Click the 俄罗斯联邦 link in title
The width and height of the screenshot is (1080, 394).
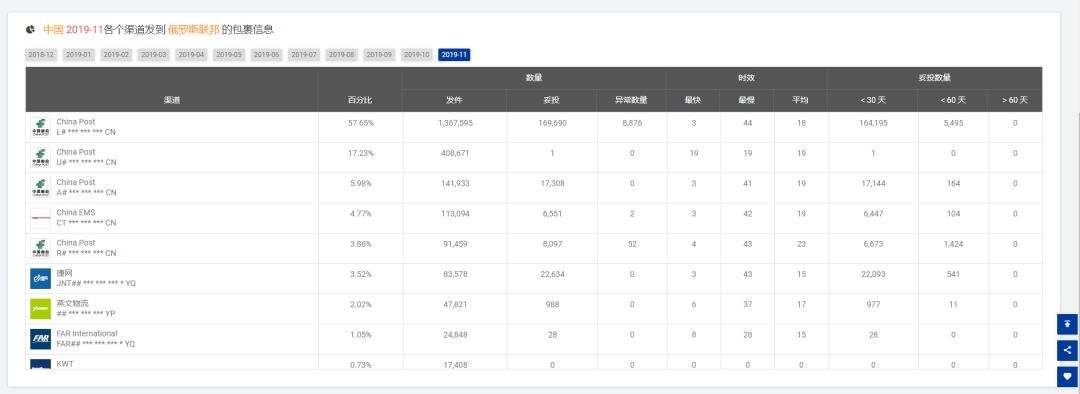pyautogui.click(x=194, y=30)
